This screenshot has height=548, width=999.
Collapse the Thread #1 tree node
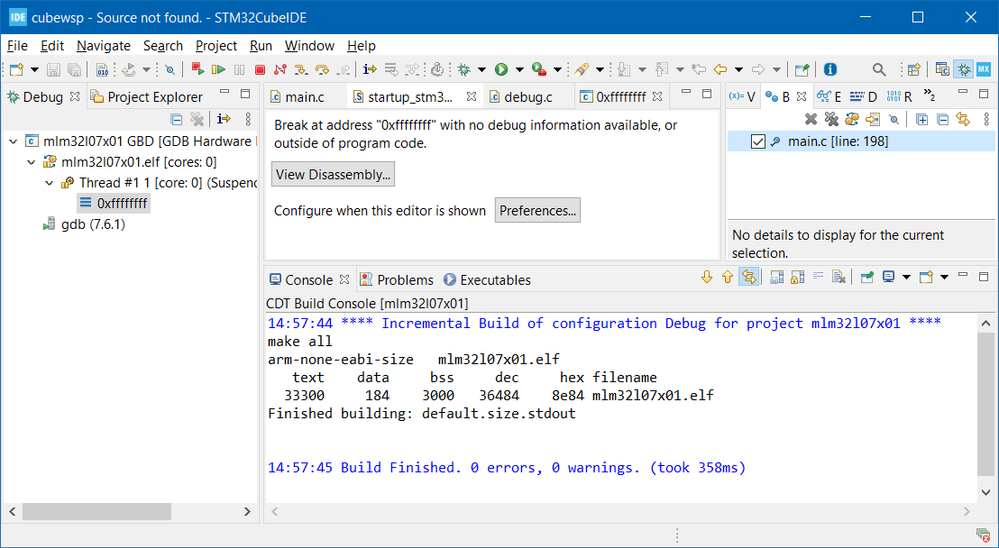pos(49,183)
